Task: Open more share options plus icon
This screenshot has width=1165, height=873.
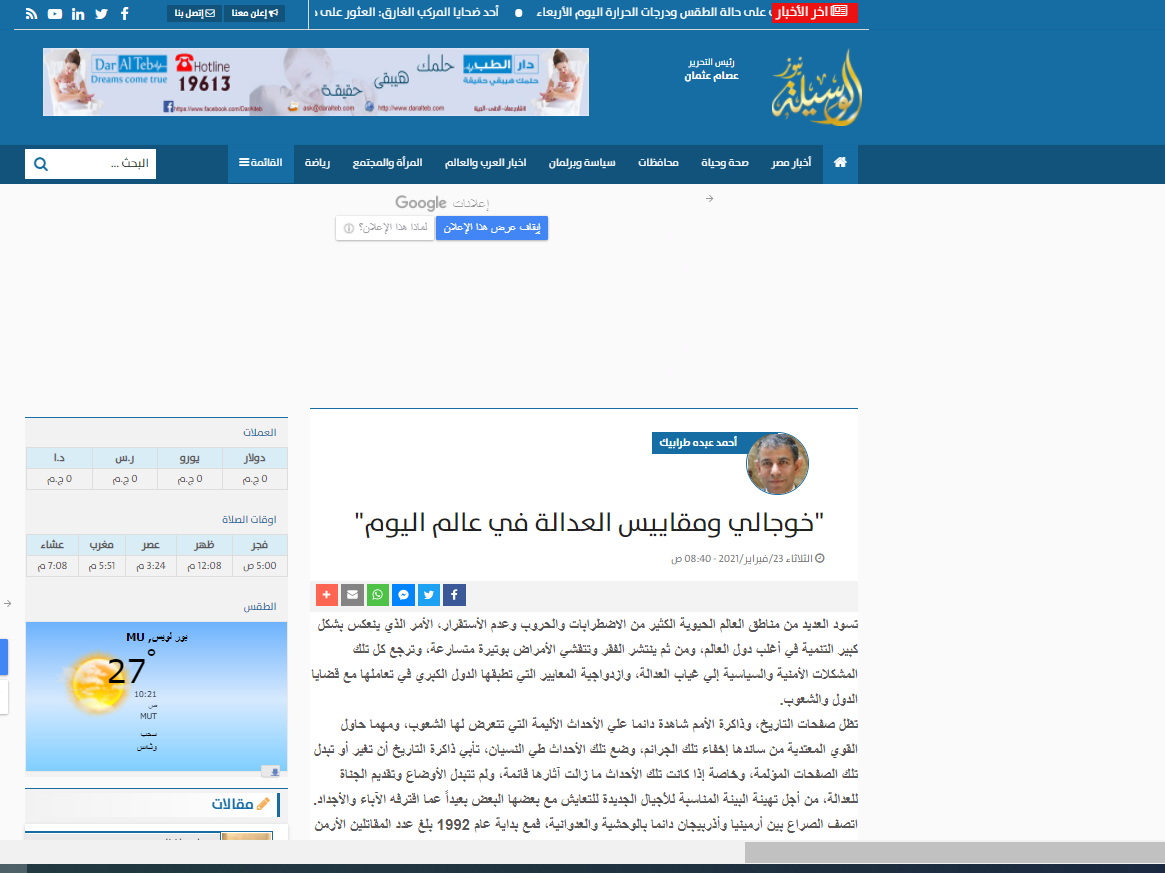Action: 327,594
